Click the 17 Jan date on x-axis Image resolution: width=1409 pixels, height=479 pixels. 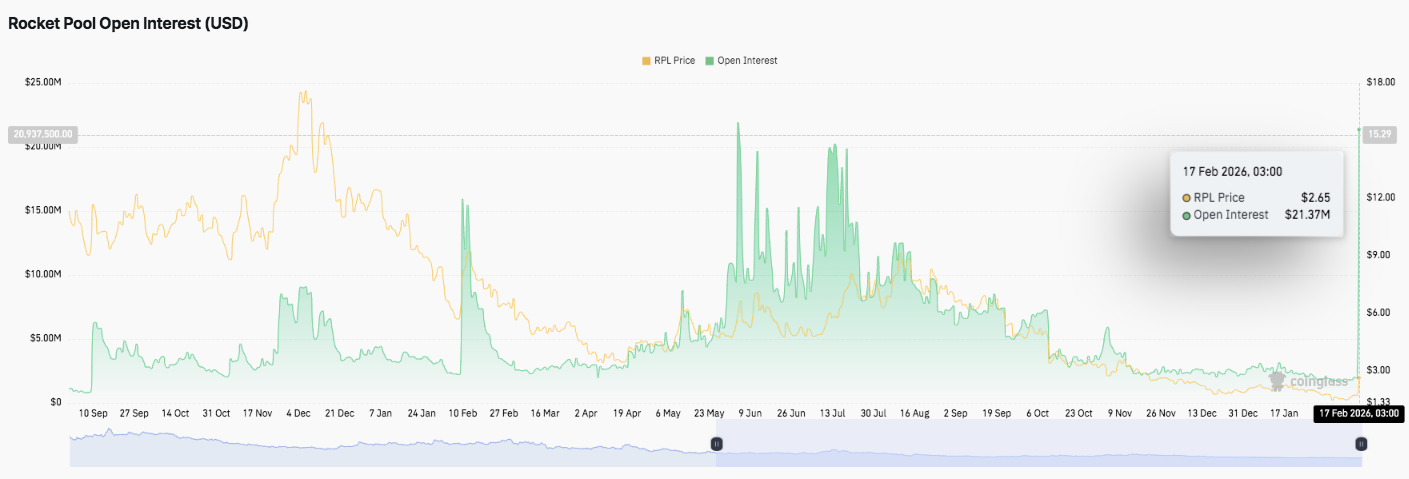coord(1283,413)
